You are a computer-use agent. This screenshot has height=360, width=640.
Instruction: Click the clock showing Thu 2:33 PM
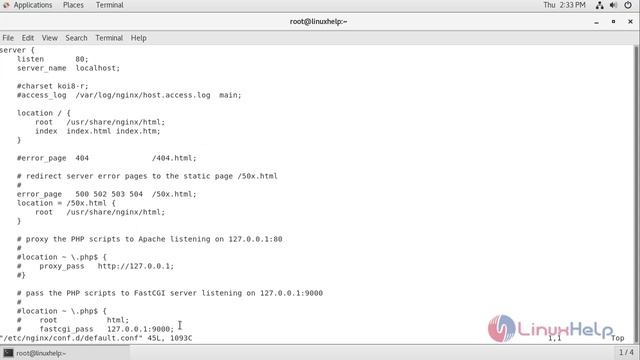tap(564, 5)
